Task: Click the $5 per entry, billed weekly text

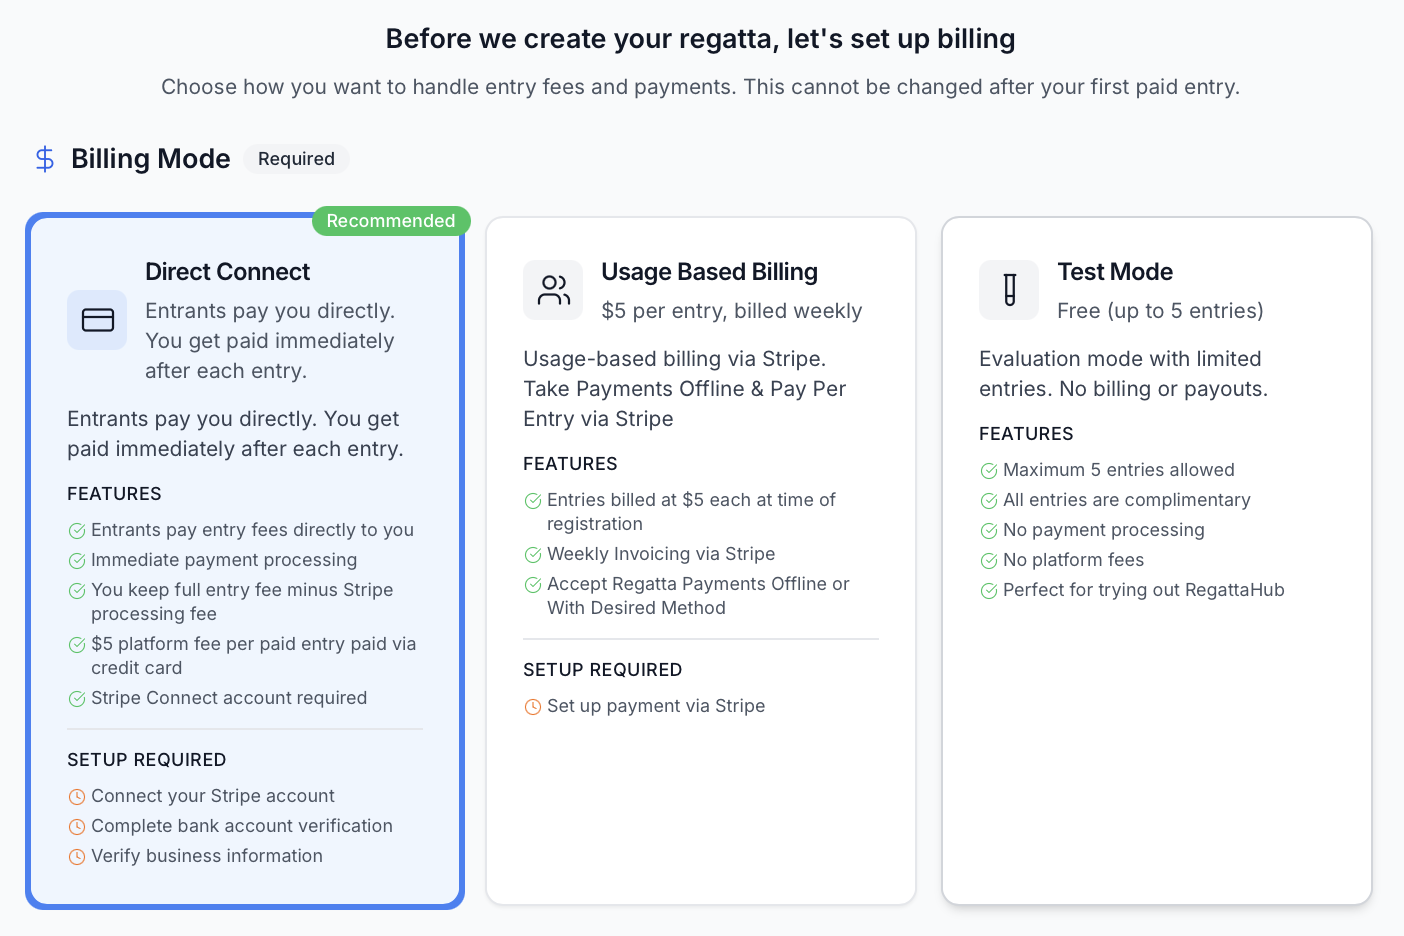Action: point(731,311)
